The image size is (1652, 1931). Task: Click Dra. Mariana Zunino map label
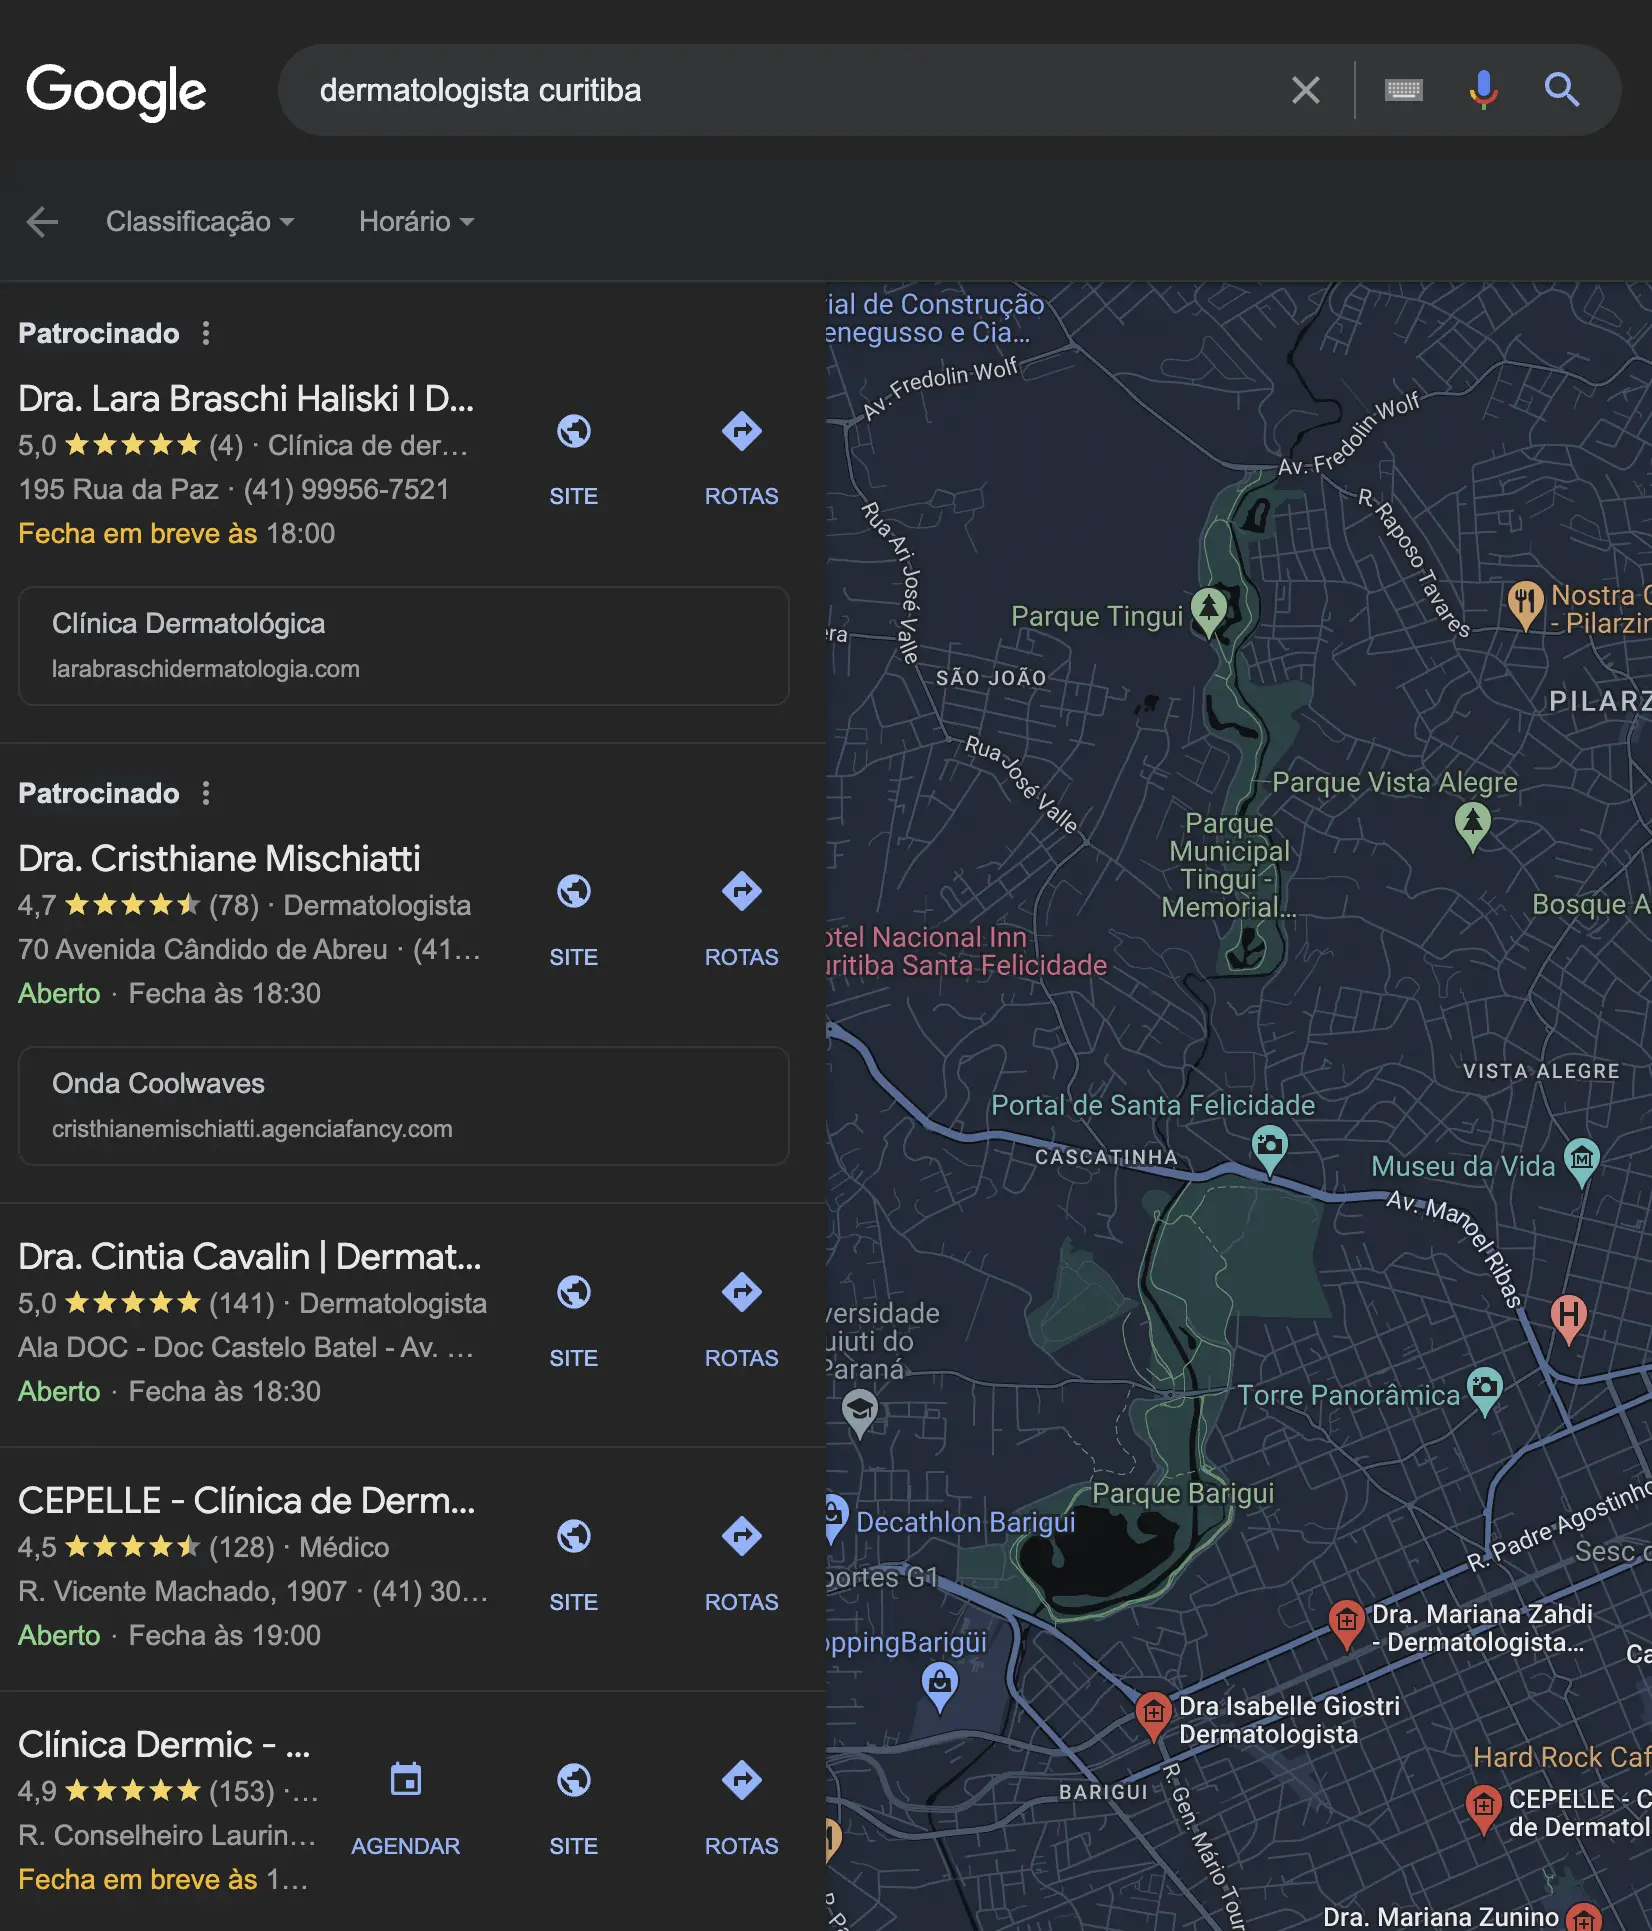tap(1441, 1917)
